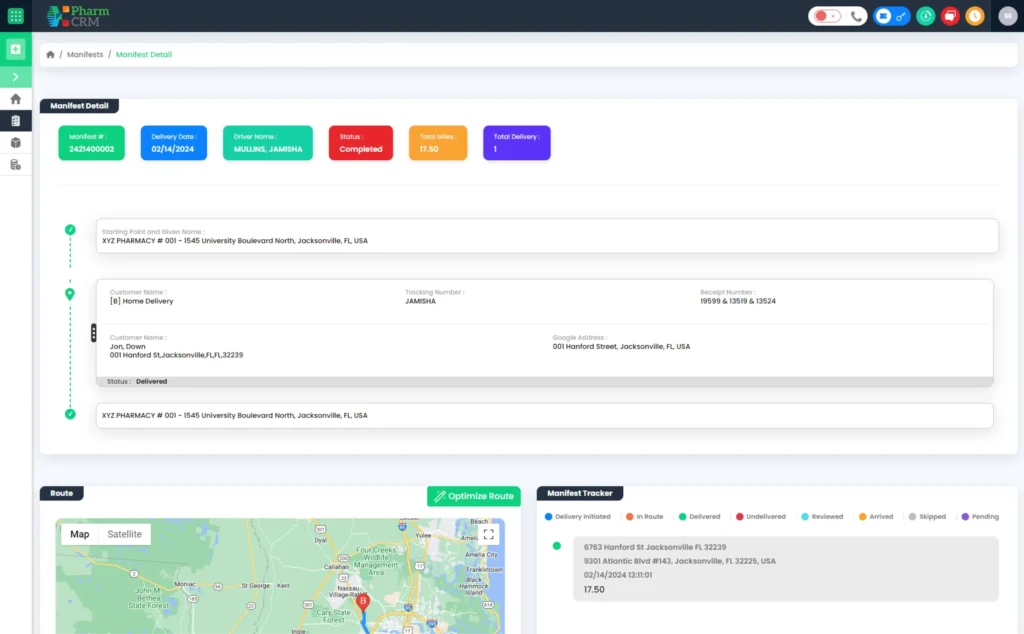Click the green plus icon in the sidebar
This screenshot has height=634, width=1024.
coord(15,49)
